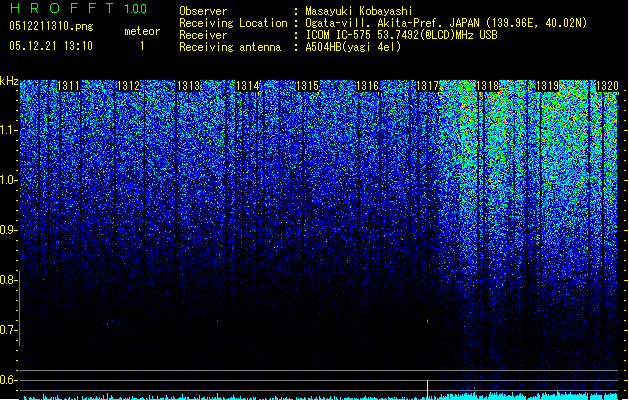Screen dimensions: 629x400
Task: Click the 0.7 kHz axis label
Action: click(x=8, y=330)
